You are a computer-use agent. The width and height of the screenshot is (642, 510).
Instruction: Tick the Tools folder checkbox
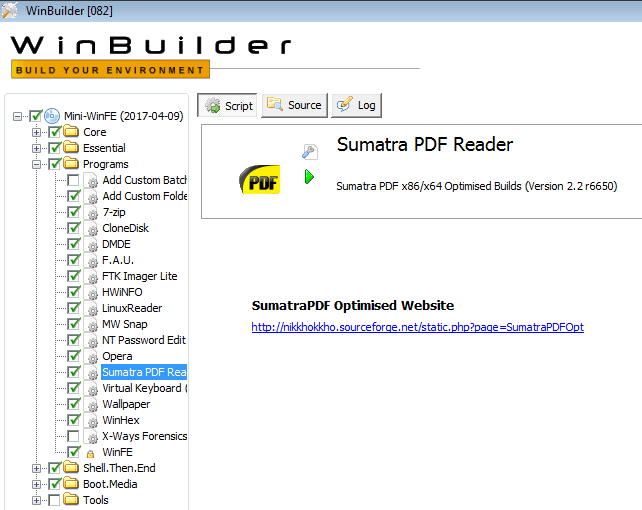tap(54, 500)
